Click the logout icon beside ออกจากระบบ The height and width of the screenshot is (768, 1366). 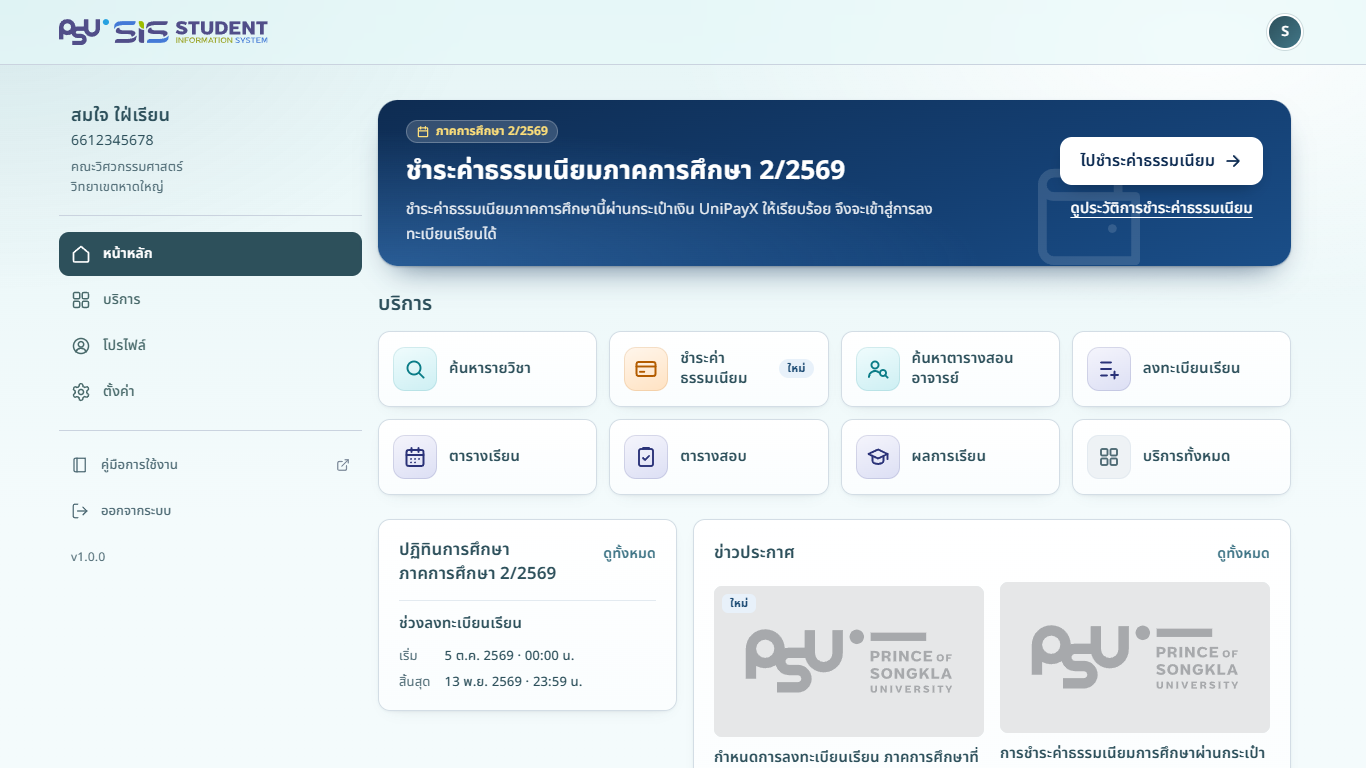80,511
